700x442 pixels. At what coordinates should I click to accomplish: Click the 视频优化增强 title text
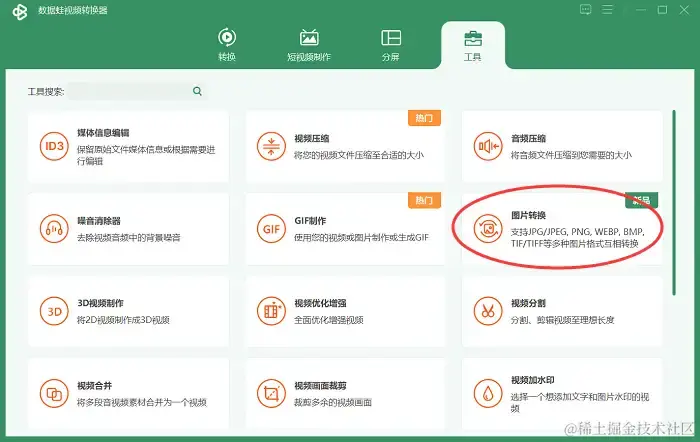[320, 303]
